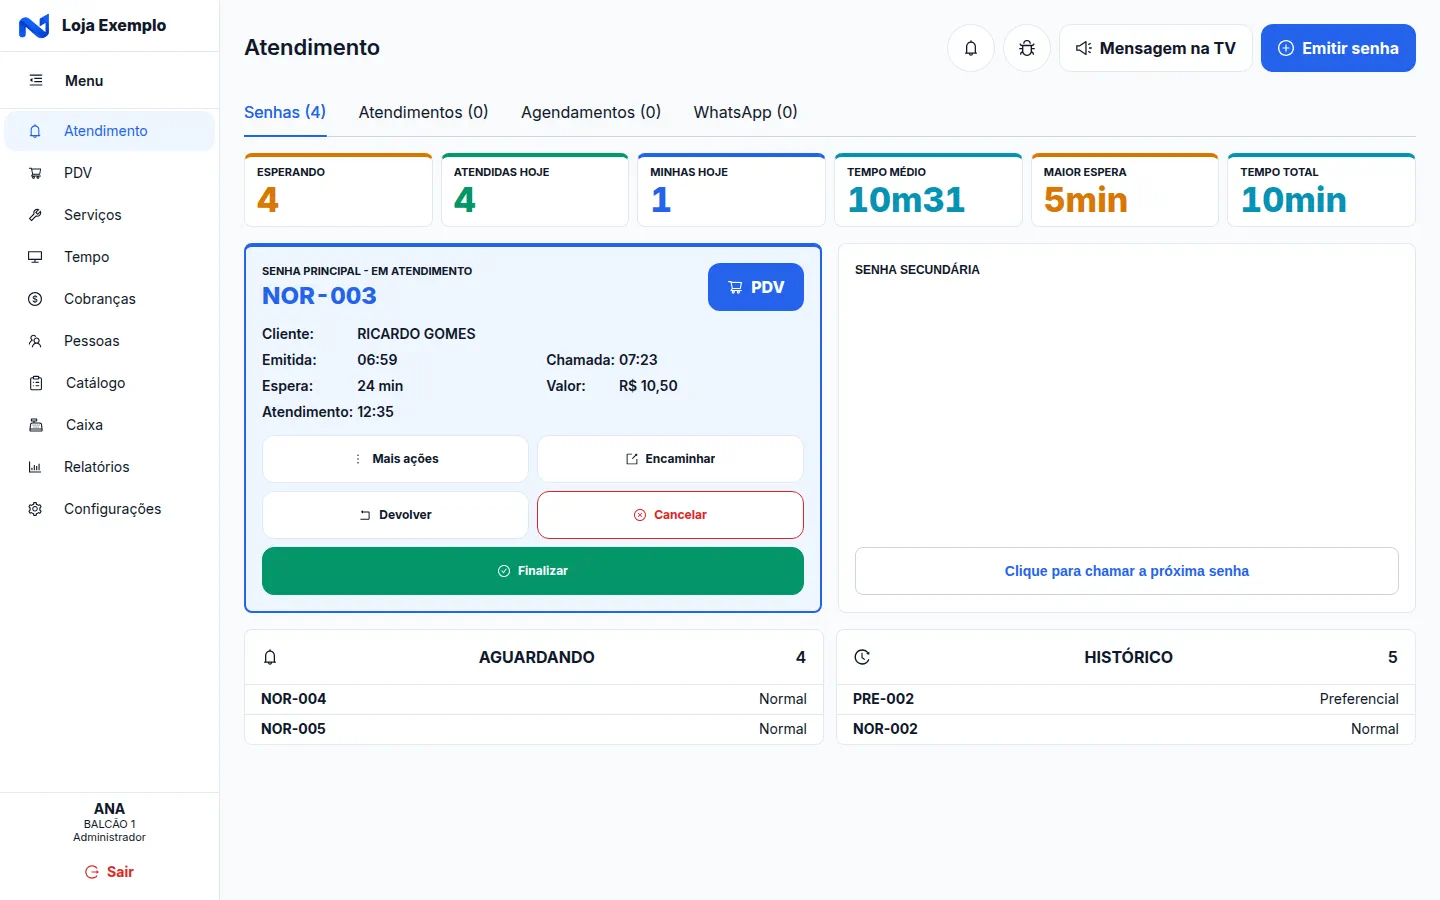Click client name RICARDO GOMES
Screen dimensions: 1440x900
click(x=416, y=334)
